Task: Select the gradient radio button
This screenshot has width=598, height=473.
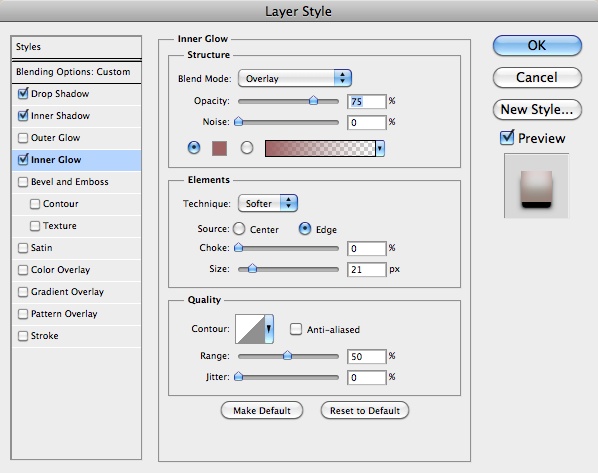Action: point(247,148)
